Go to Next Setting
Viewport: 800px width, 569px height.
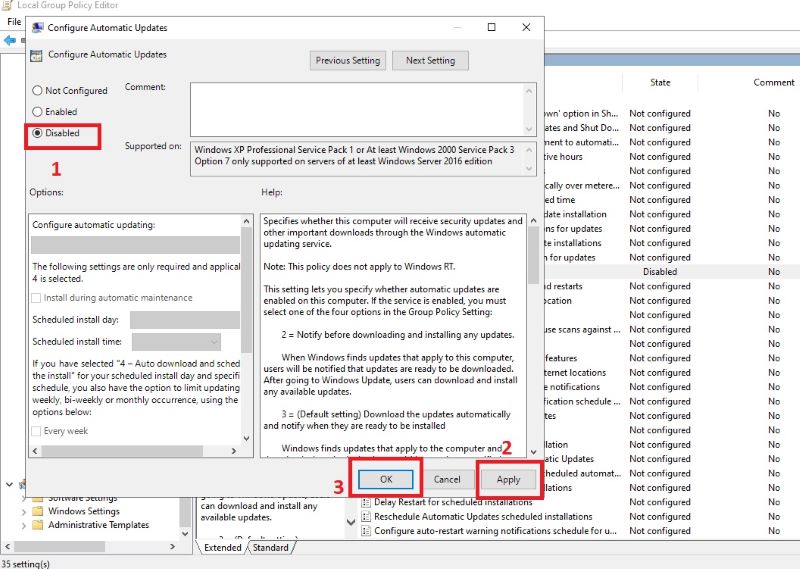tap(430, 60)
